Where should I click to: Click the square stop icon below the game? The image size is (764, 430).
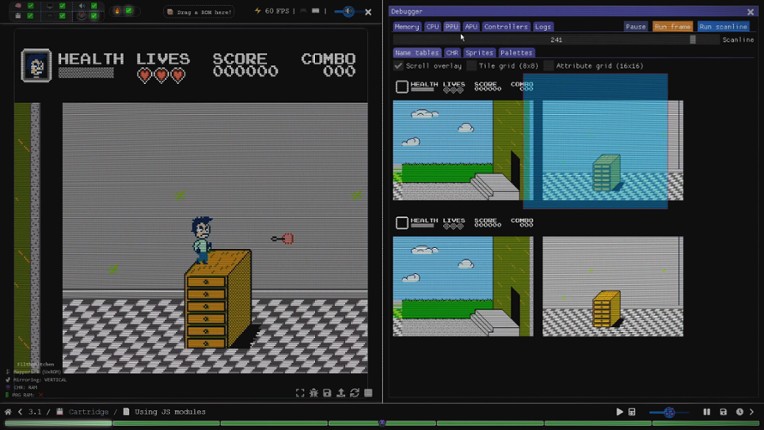(x=368, y=393)
